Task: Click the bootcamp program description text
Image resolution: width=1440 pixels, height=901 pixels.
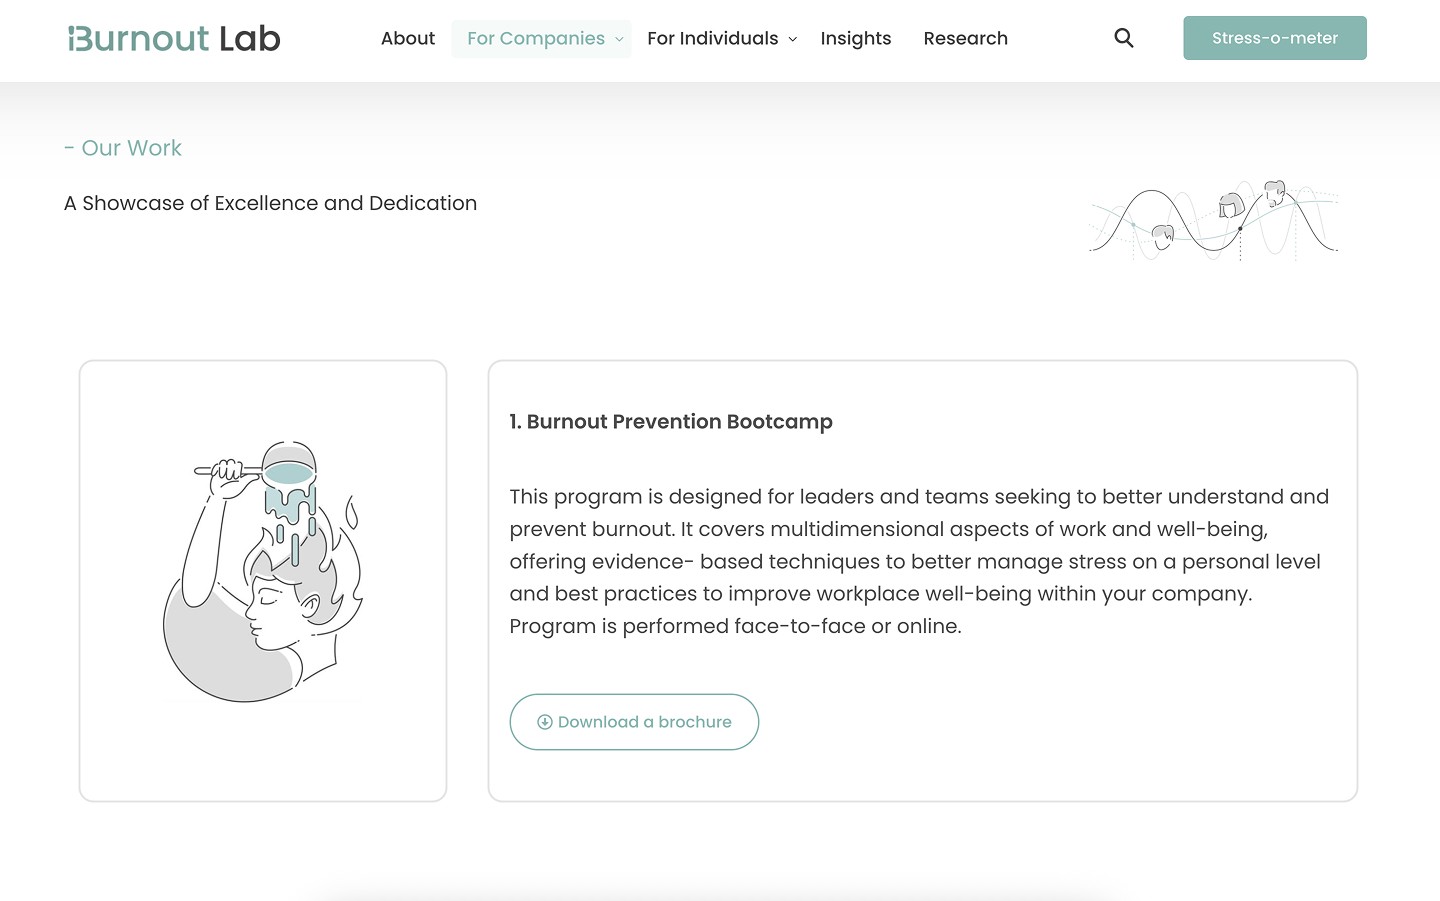Action: [x=920, y=561]
